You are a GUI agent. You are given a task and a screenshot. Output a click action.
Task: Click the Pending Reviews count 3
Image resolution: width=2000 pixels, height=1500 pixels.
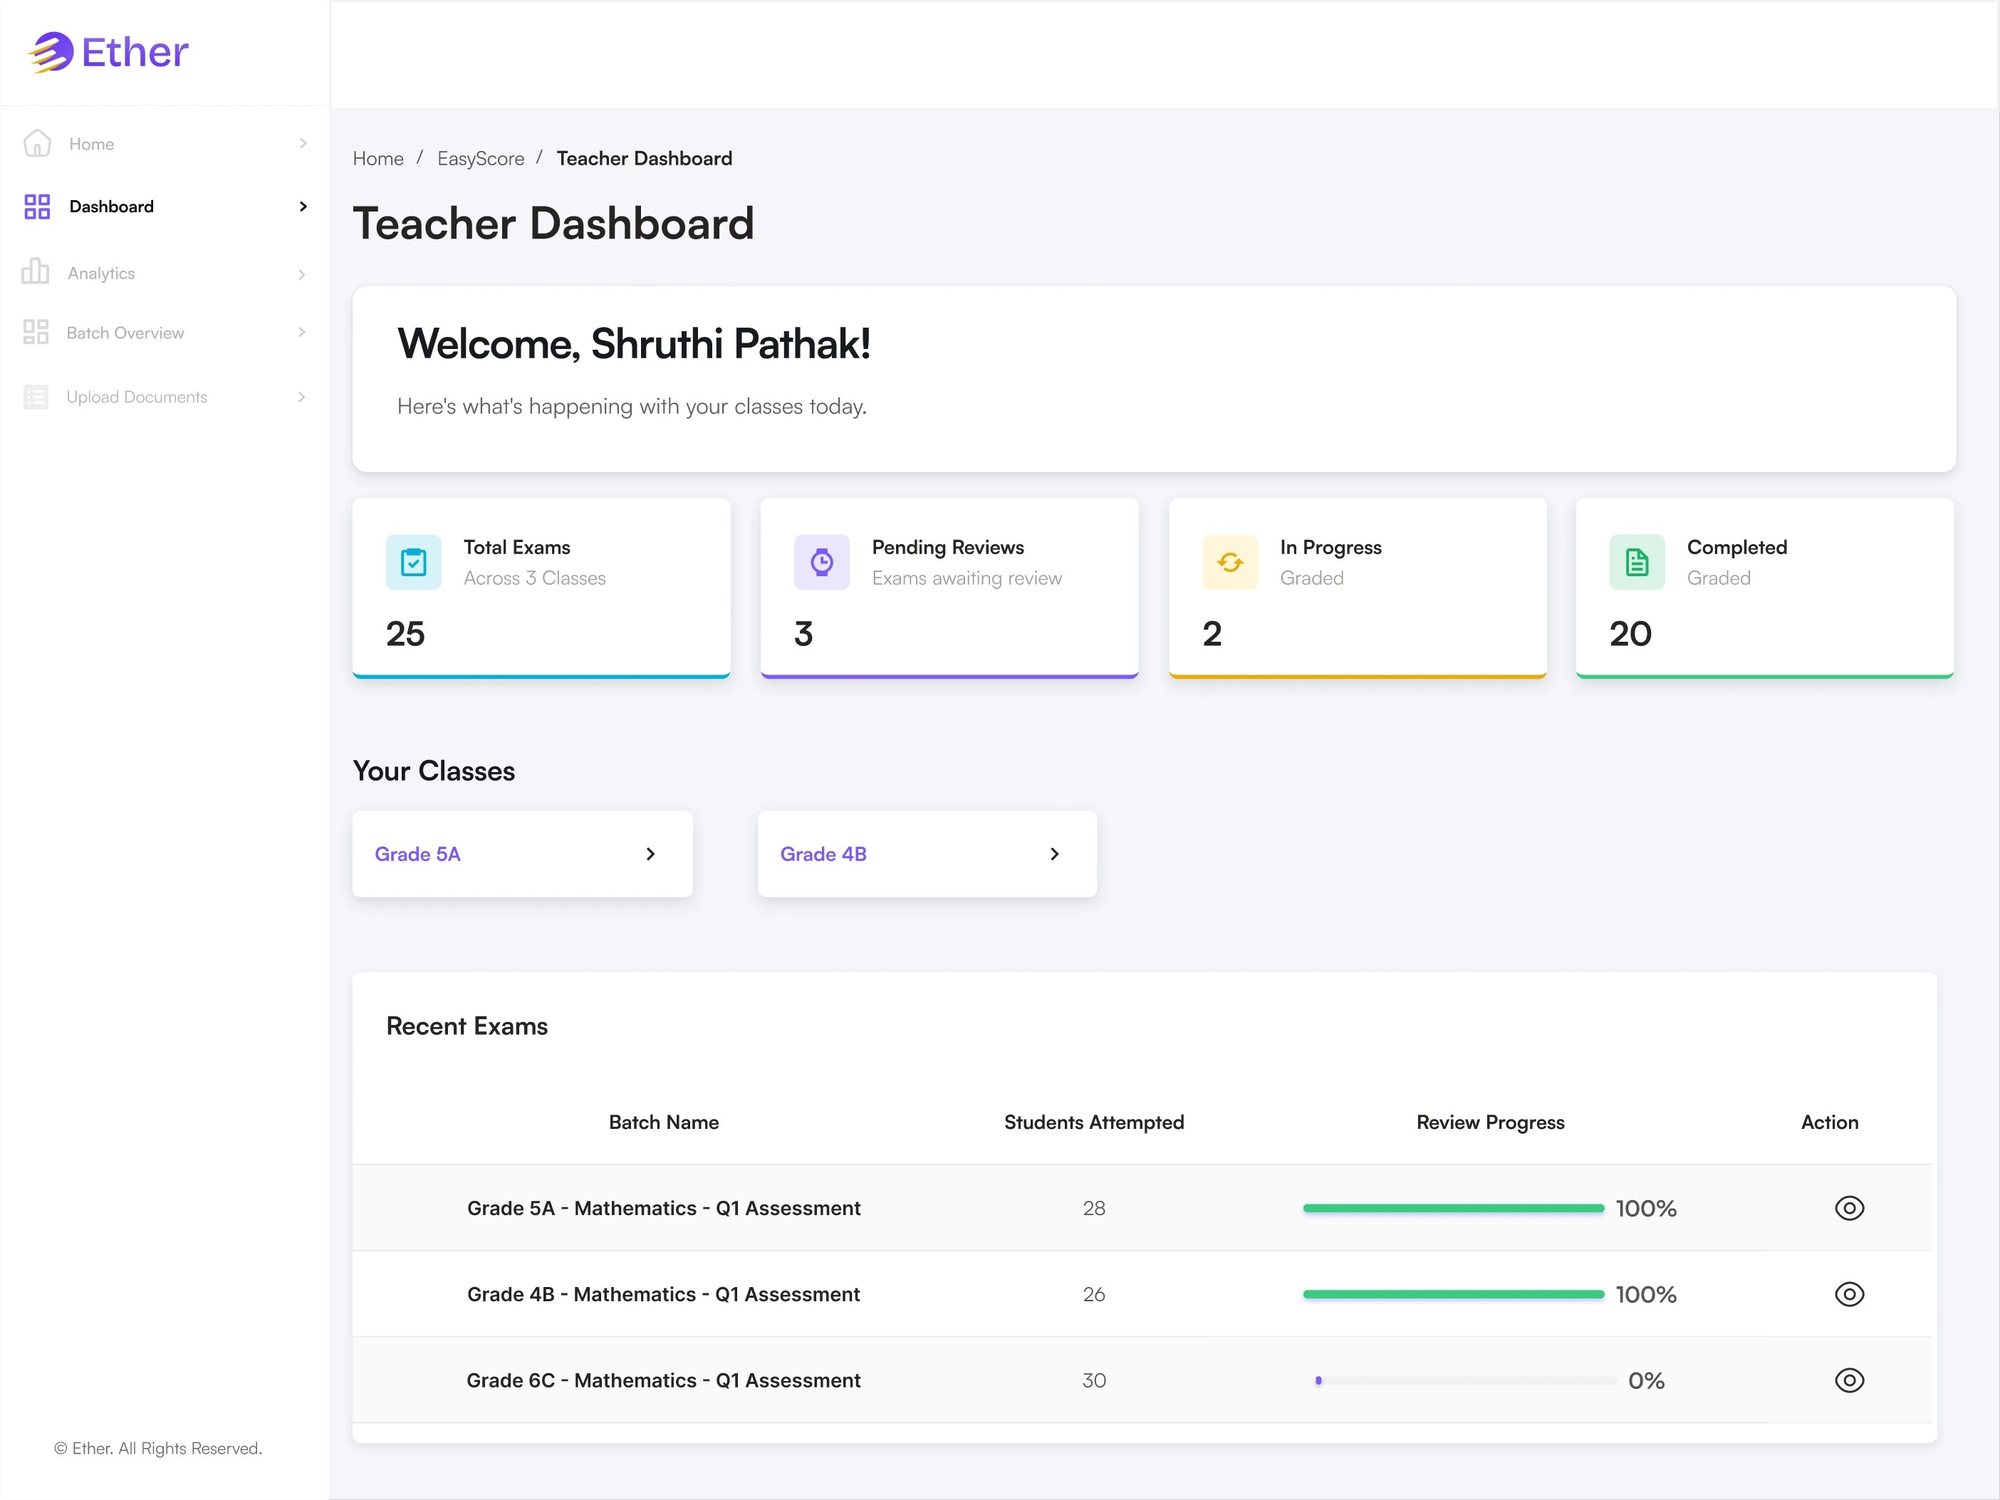[804, 634]
